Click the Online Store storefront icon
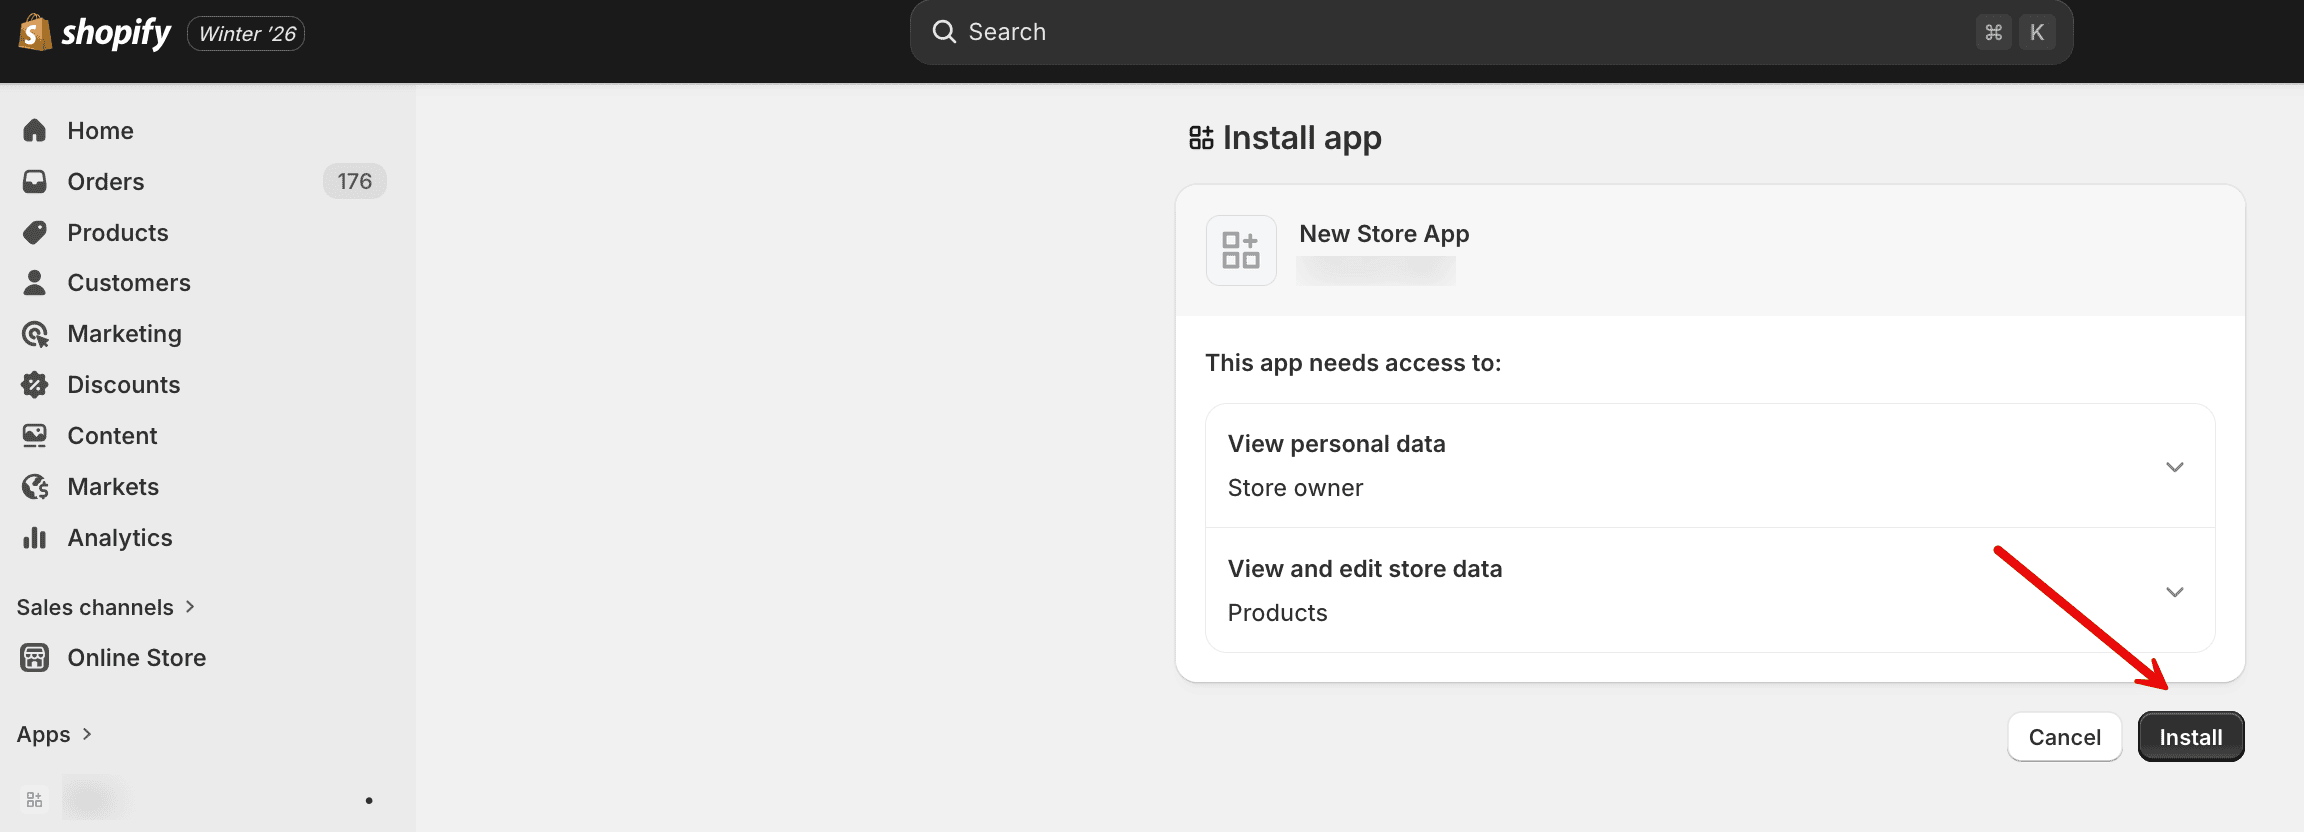This screenshot has width=2304, height=832. [35, 658]
